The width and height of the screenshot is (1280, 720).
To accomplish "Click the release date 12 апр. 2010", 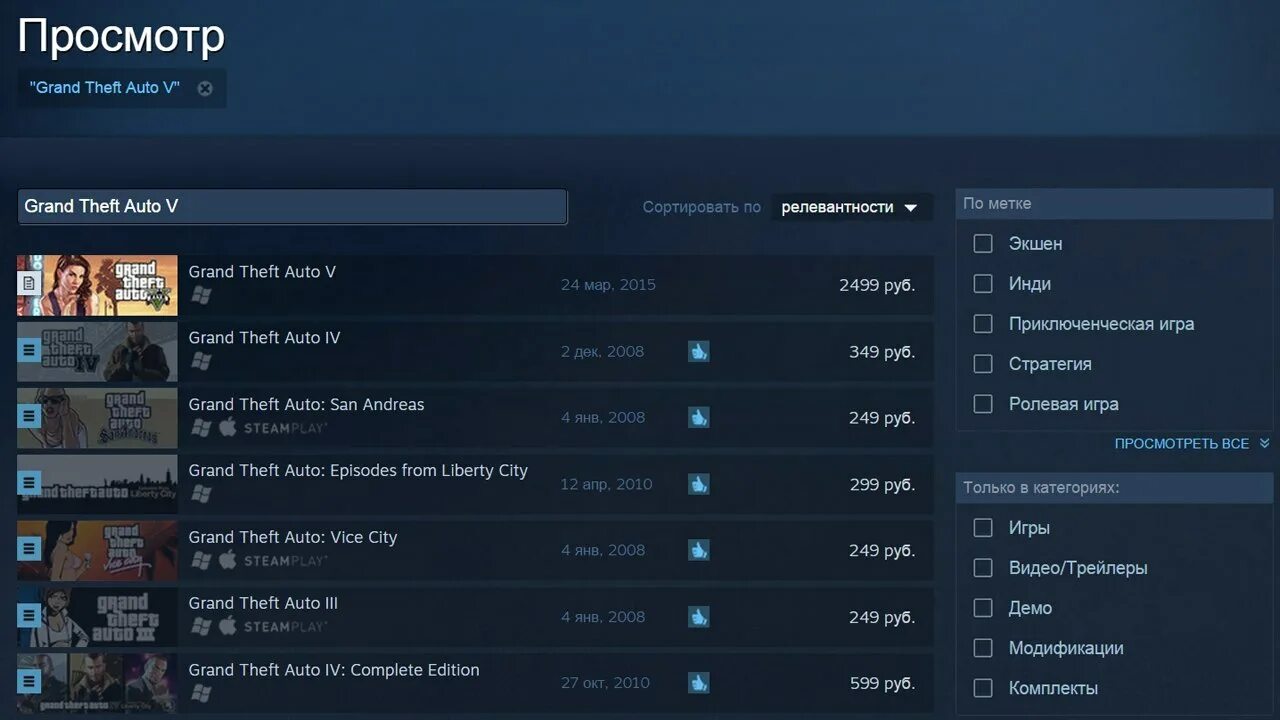I will pyautogui.click(x=606, y=484).
